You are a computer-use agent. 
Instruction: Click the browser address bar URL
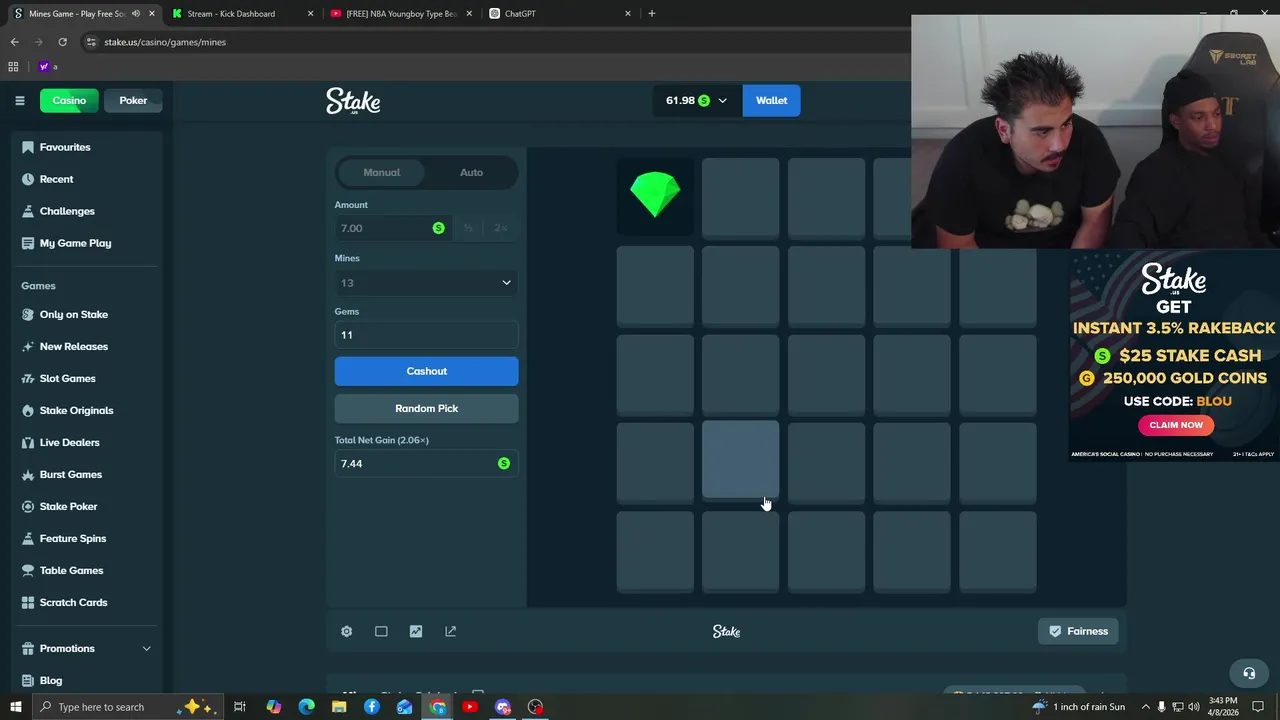pos(165,42)
